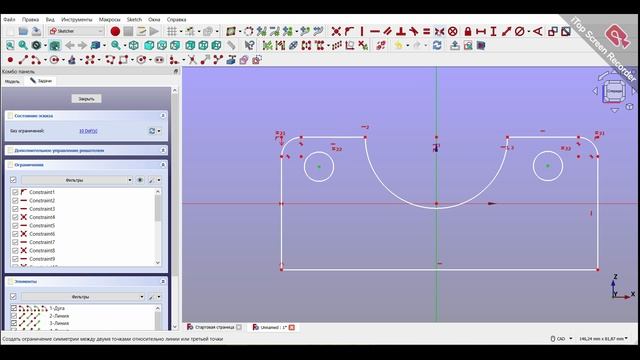Viewport: 640px width, 360px height.
Task: Select the Polyline drawing tool
Action: click(110, 60)
